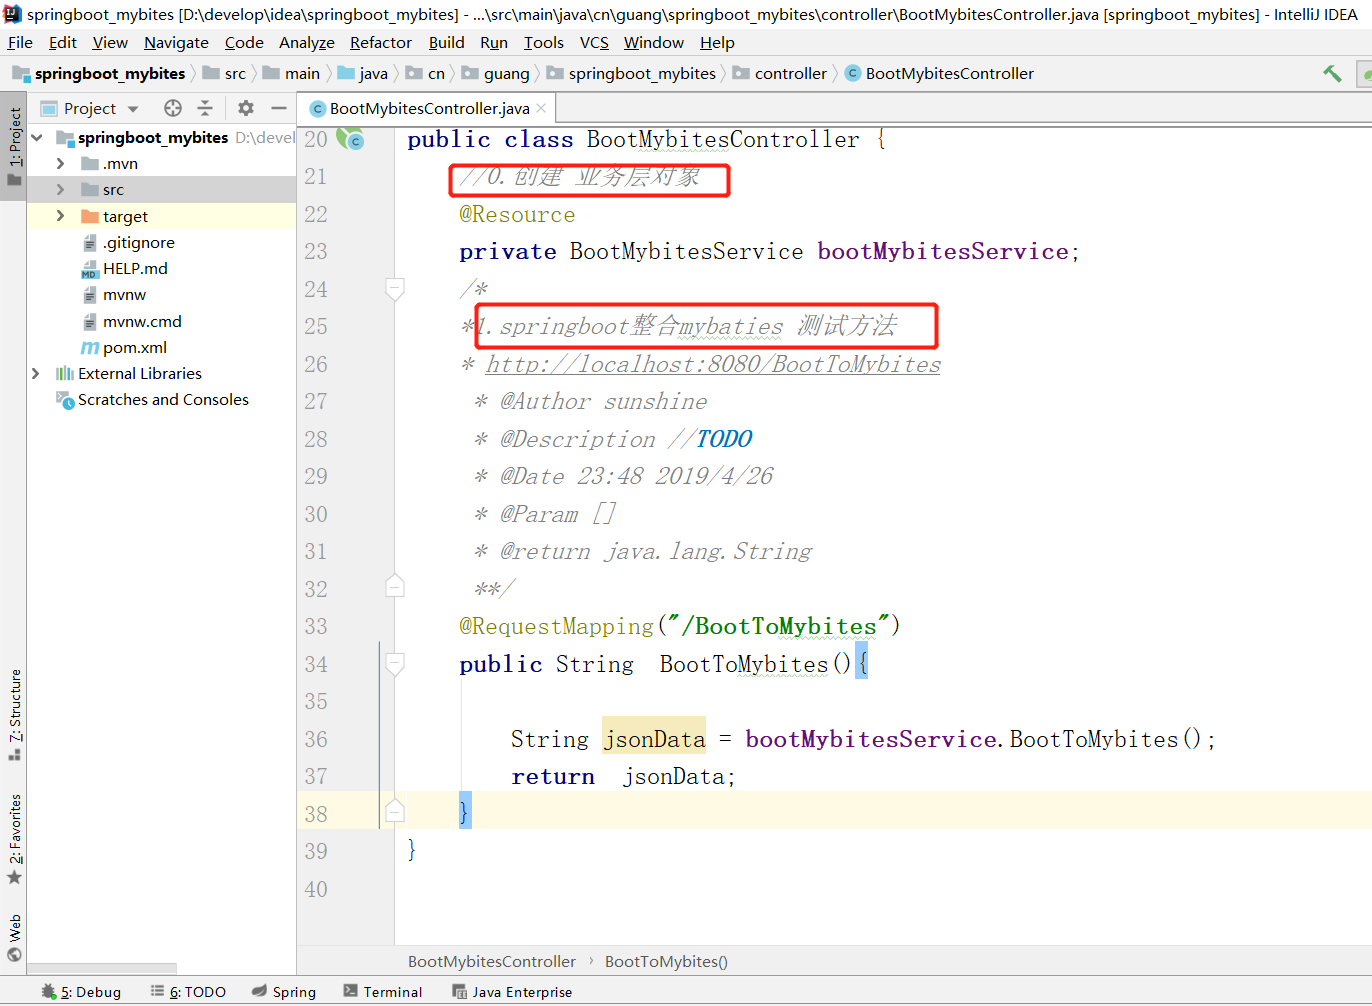The image size is (1372, 1006).
Task: Click the HELP.md markdown file icon
Action: pyautogui.click(x=89, y=269)
